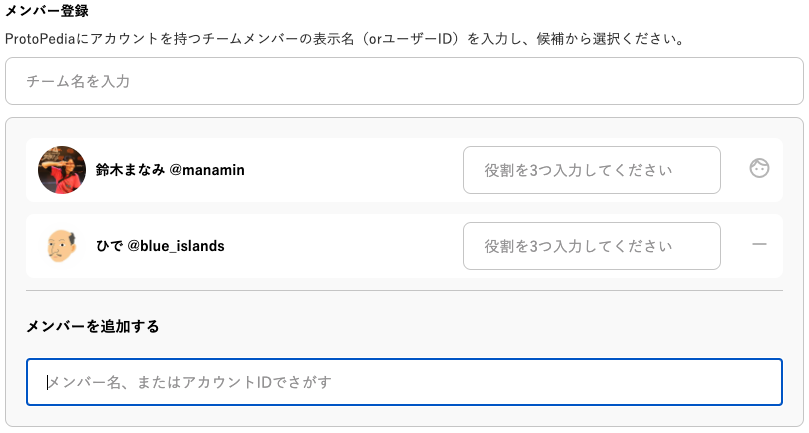Click ひで's cartoon avatar image
The height and width of the screenshot is (433, 809).
point(62,246)
